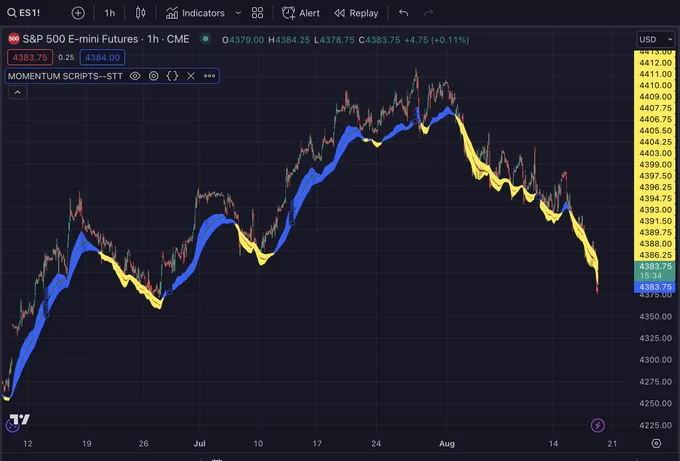
Task: Click the red 4383.75 sell price button
Action: coord(30,57)
